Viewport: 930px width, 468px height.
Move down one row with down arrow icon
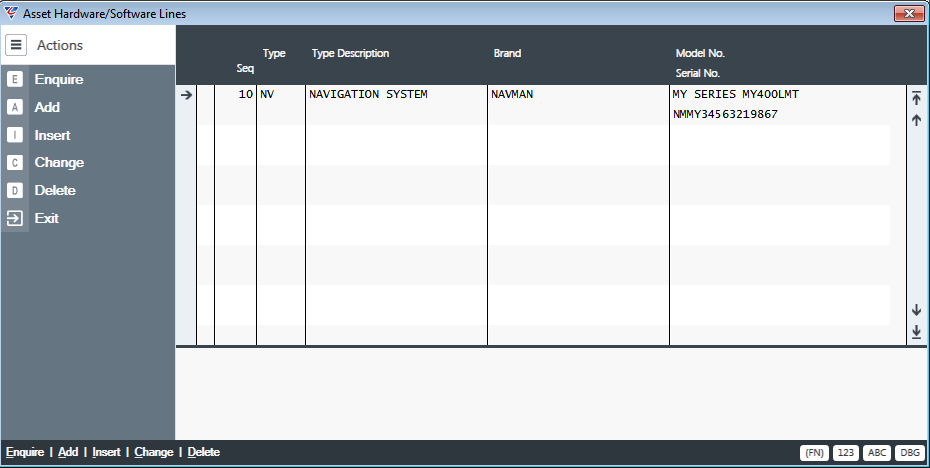tap(916, 310)
